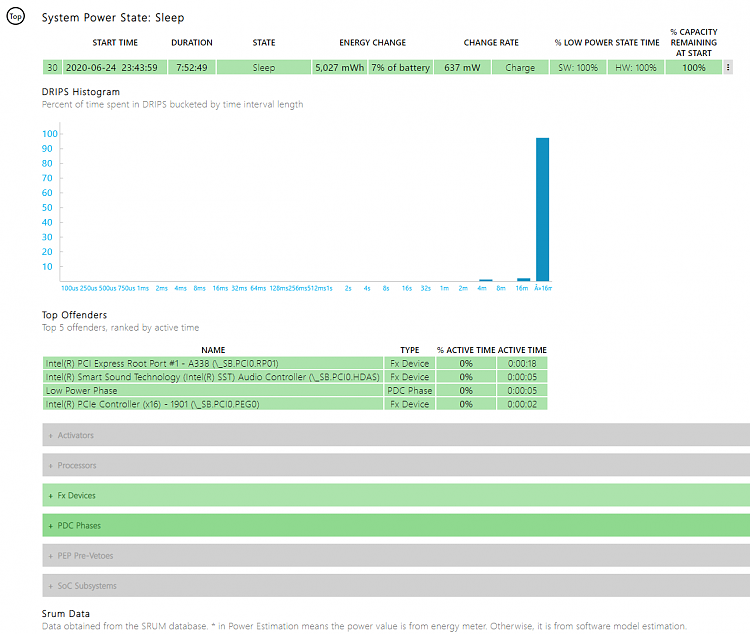Image resolution: width=750 pixels, height=634 pixels.
Task: Click the 50 y-axis label
Action: pyautogui.click(x=47, y=208)
